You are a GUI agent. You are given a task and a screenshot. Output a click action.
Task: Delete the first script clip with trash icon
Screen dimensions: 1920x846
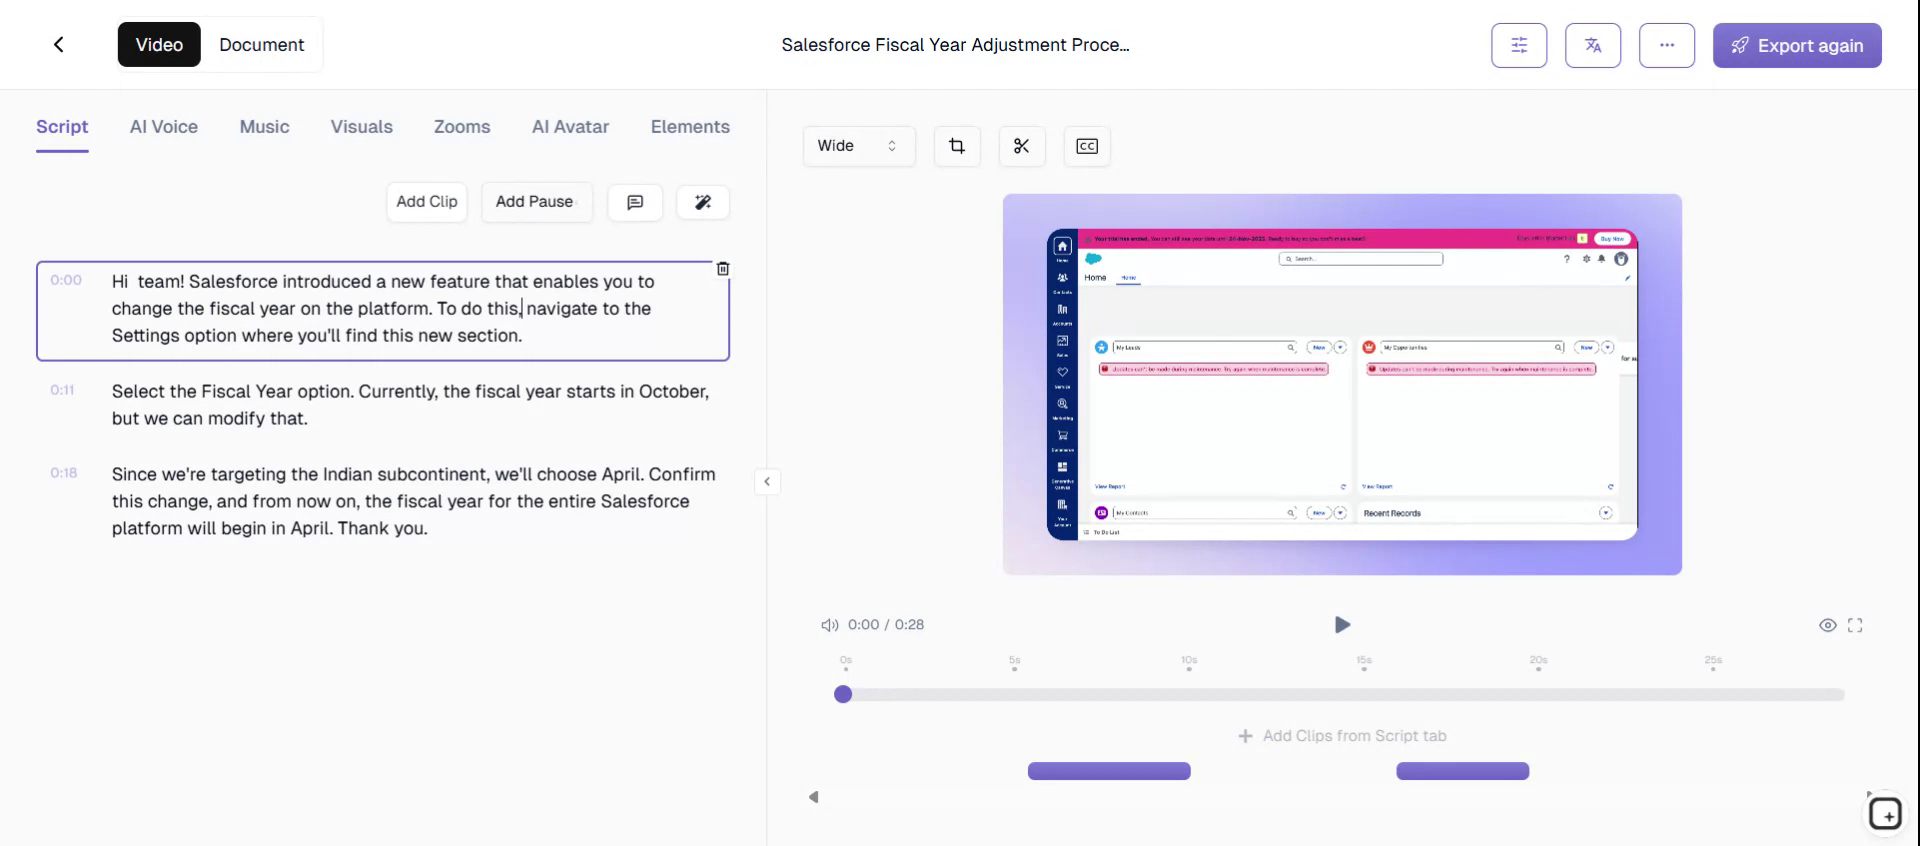pyautogui.click(x=723, y=268)
